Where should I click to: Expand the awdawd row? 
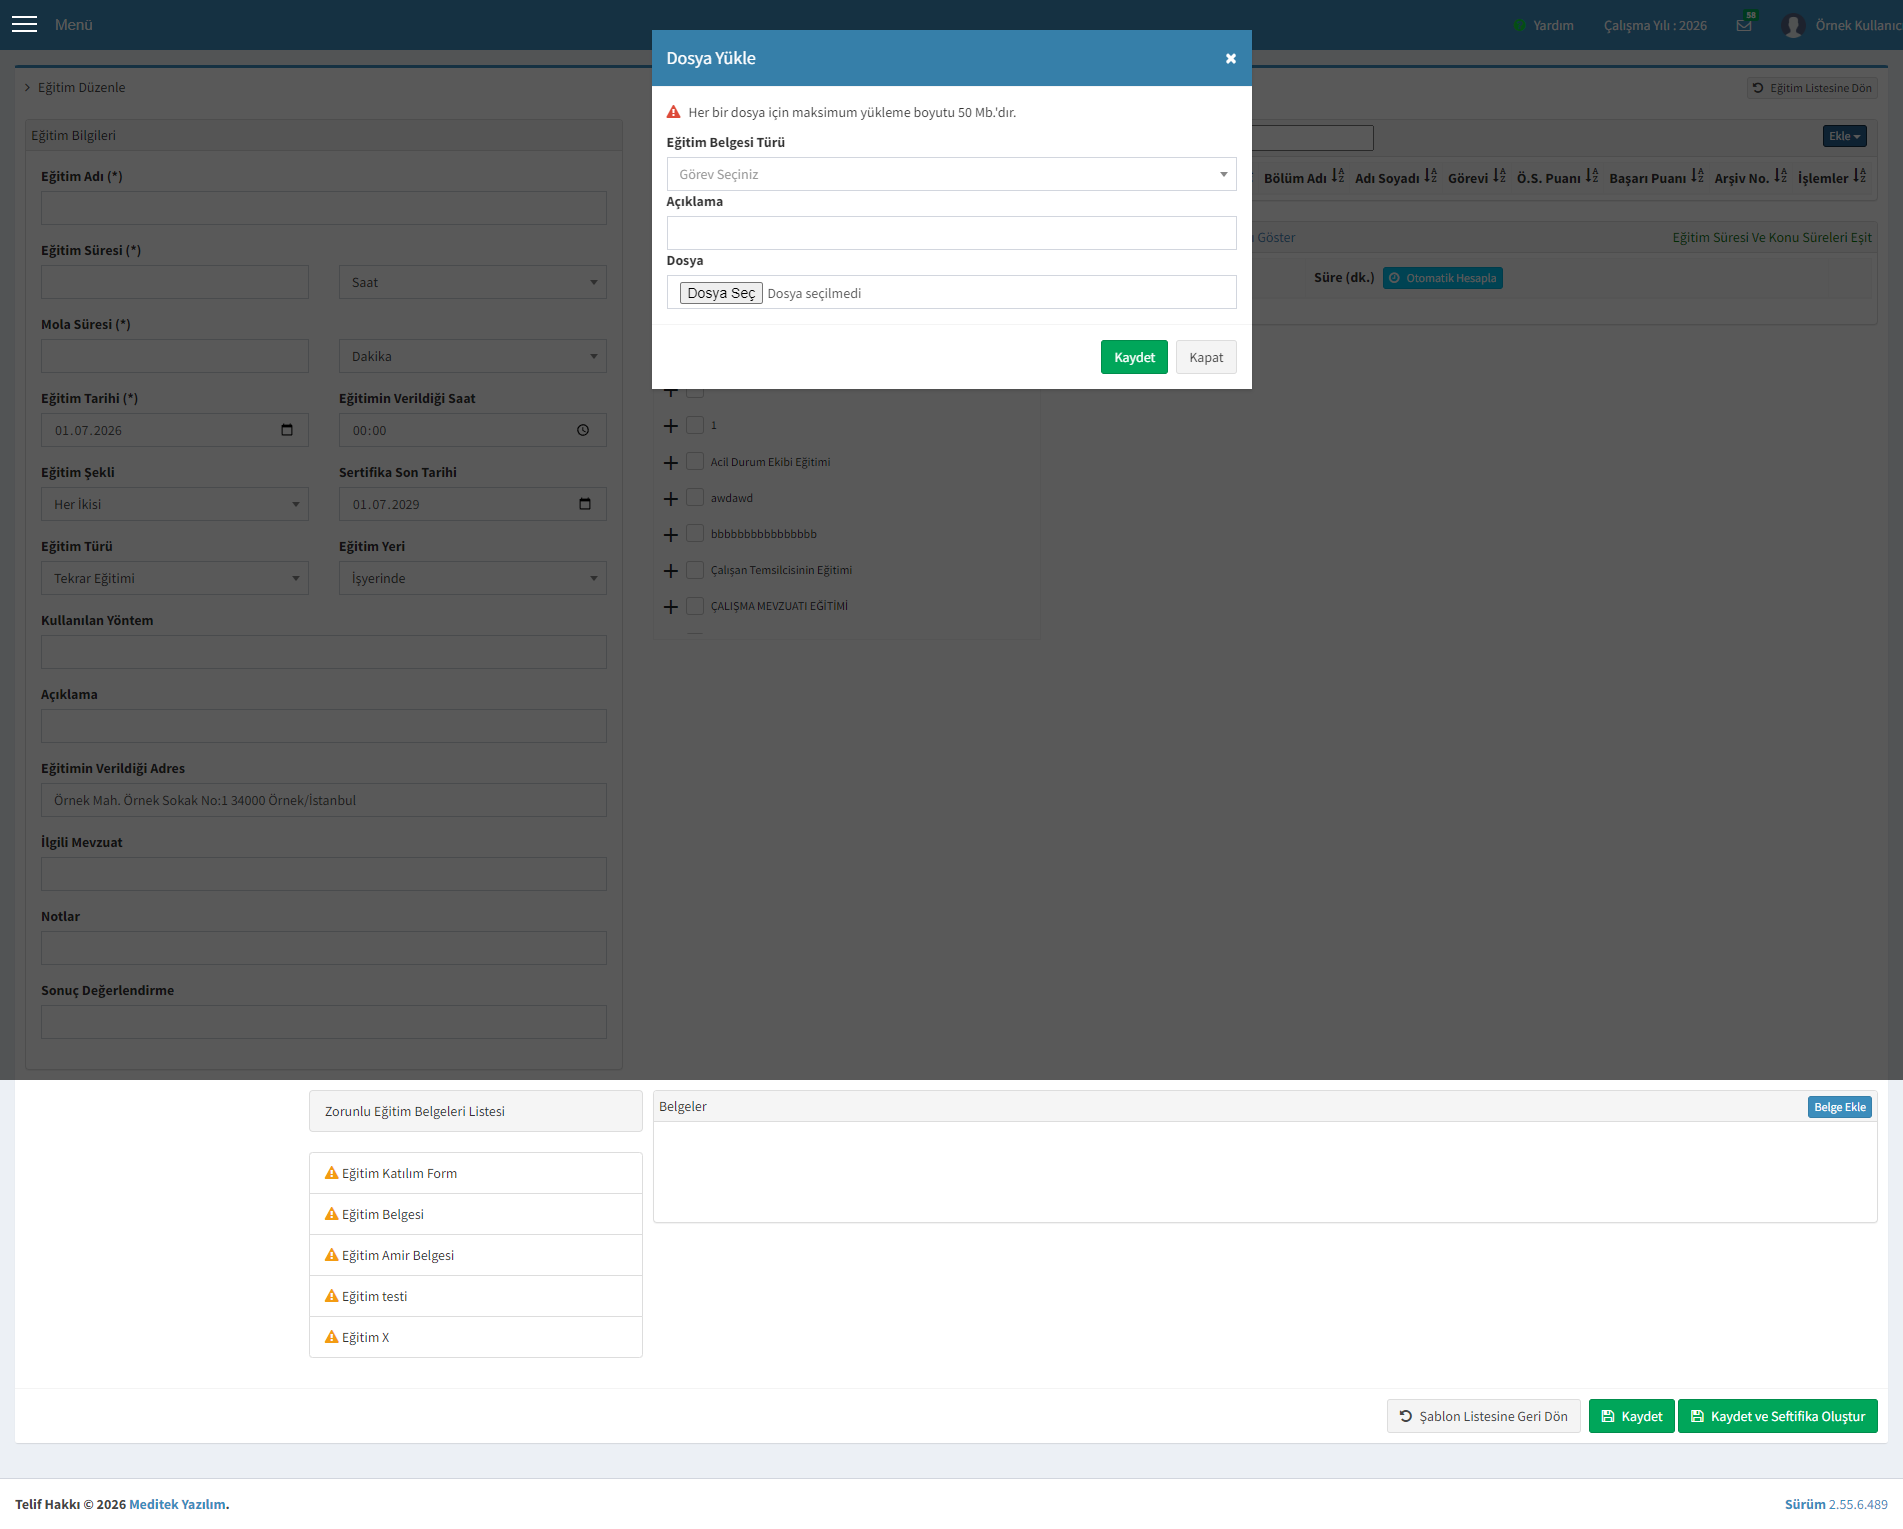tap(671, 499)
